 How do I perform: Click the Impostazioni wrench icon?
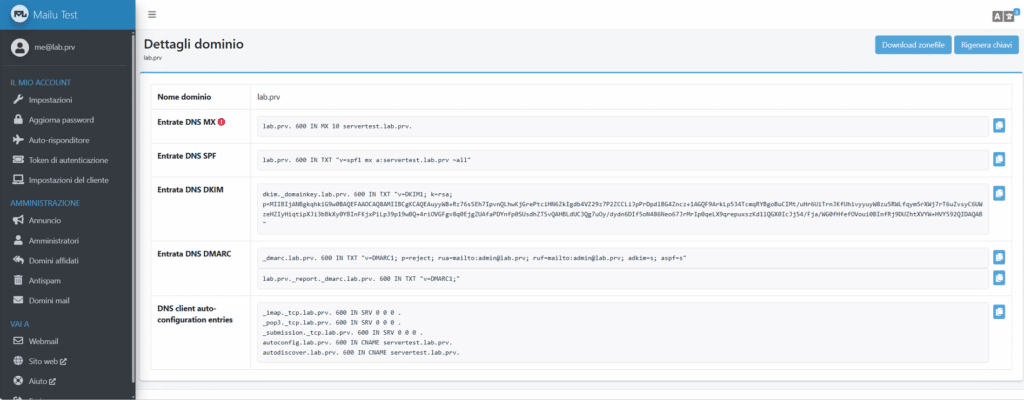[x=18, y=100]
